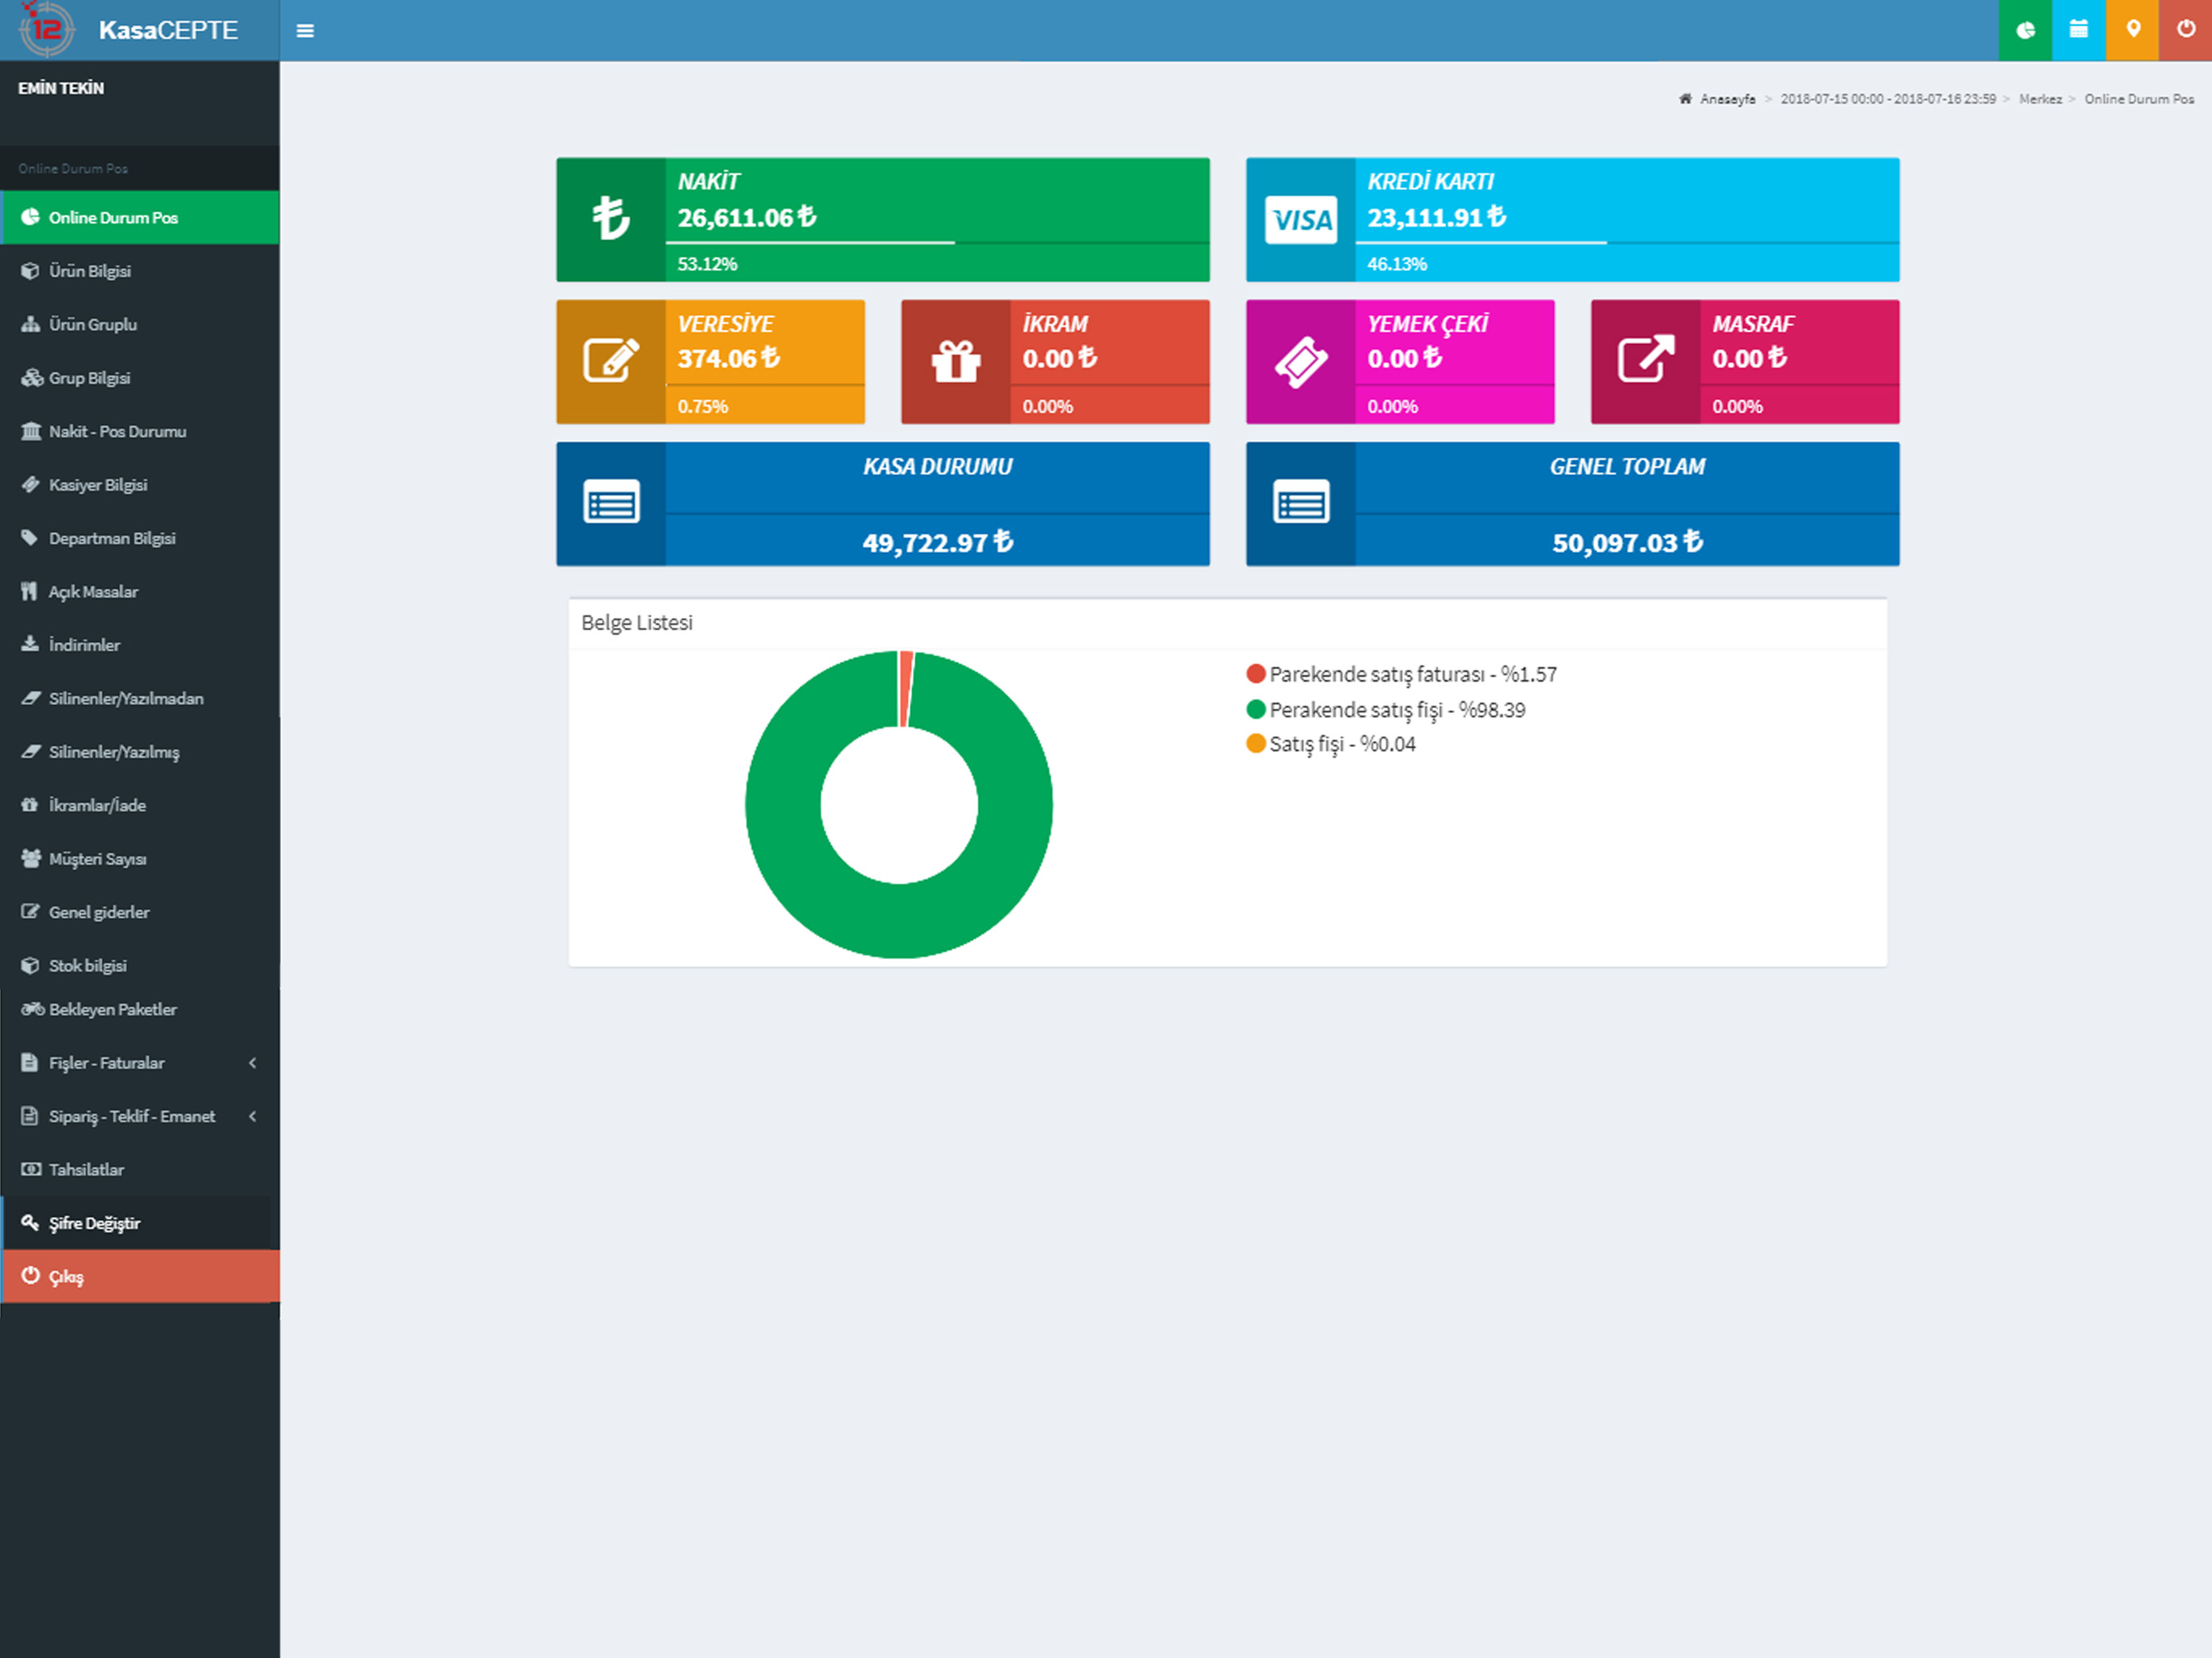Click 0.75% on VERESİYE card
The width and height of the screenshot is (2212, 1658).
703,406
